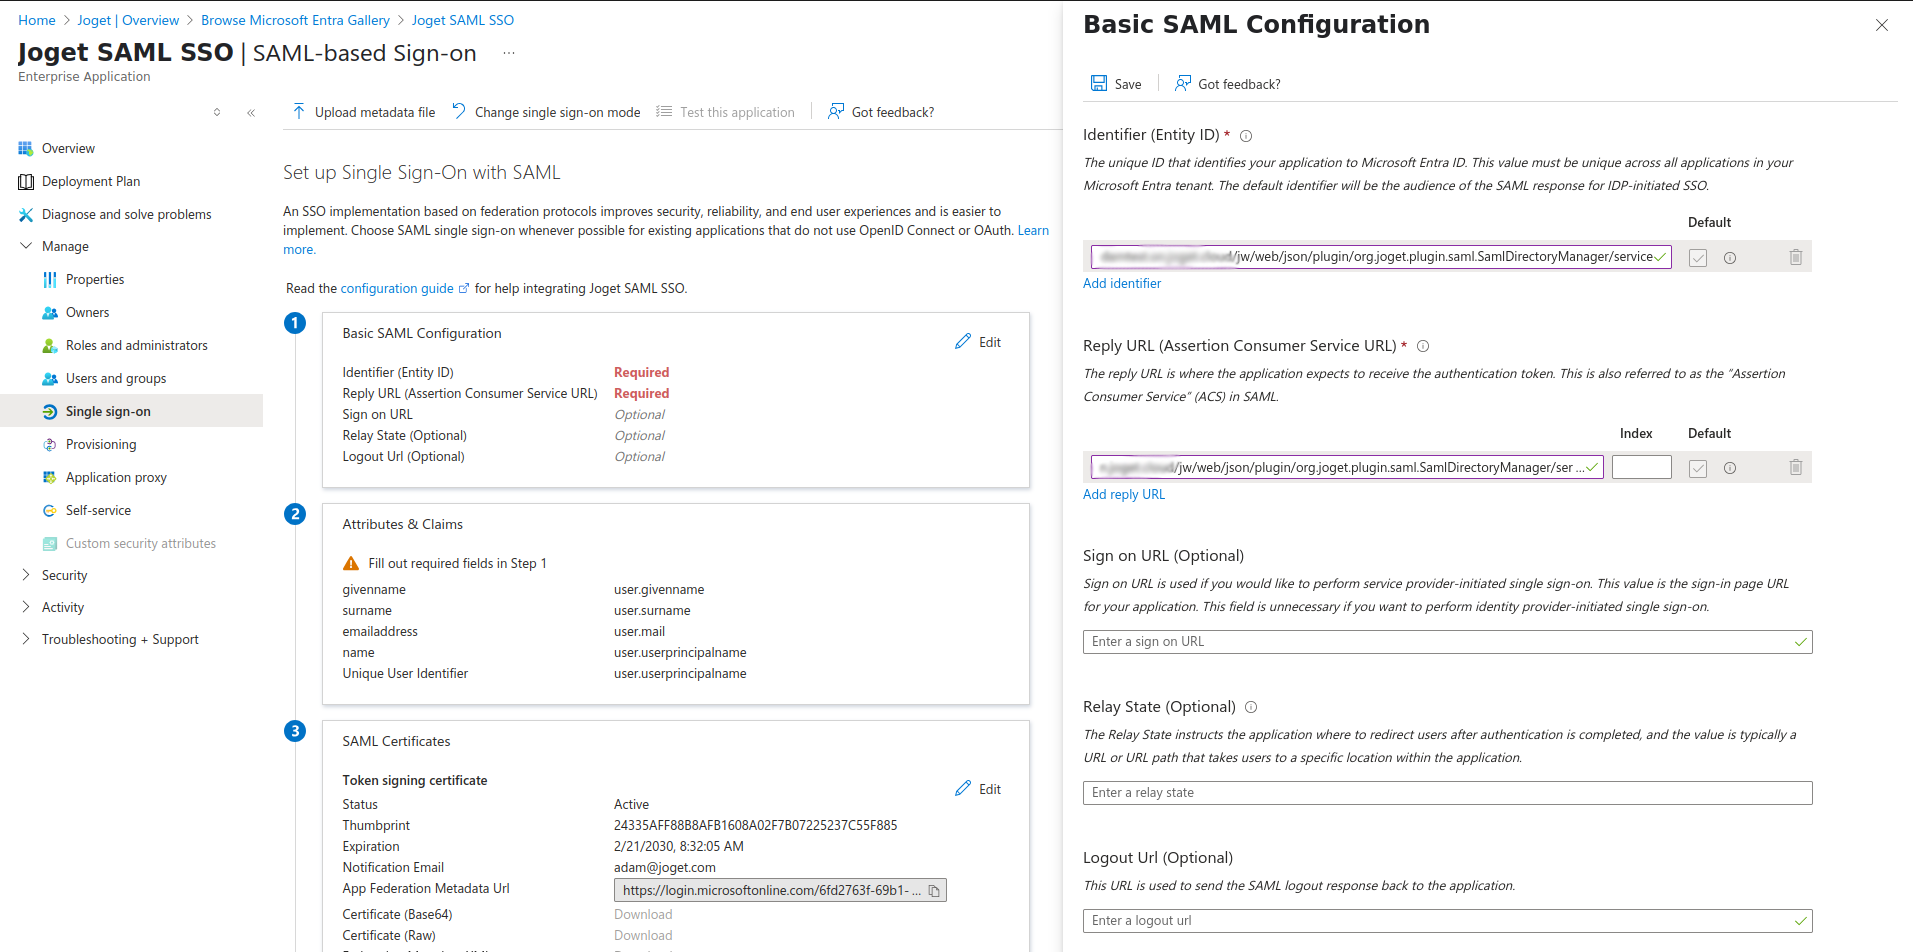Copy the App Federation Metadata Url
Screen dimensions: 1913x952
coord(934,891)
